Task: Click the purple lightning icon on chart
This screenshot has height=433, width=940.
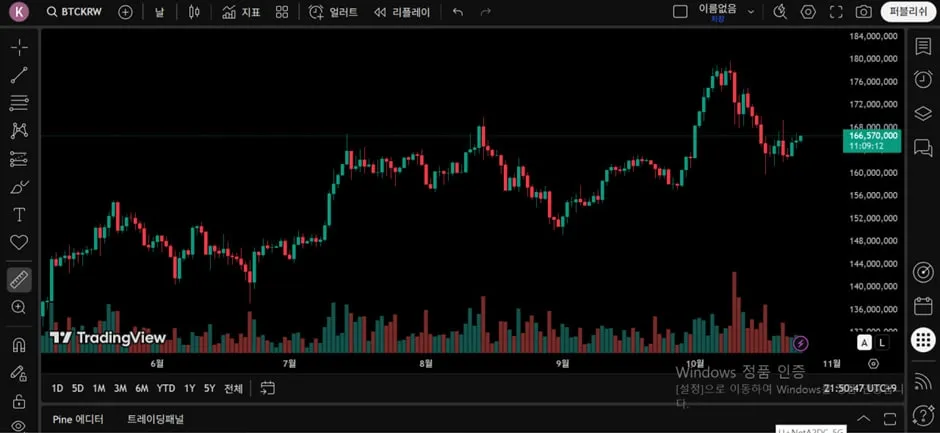Action: (x=801, y=344)
